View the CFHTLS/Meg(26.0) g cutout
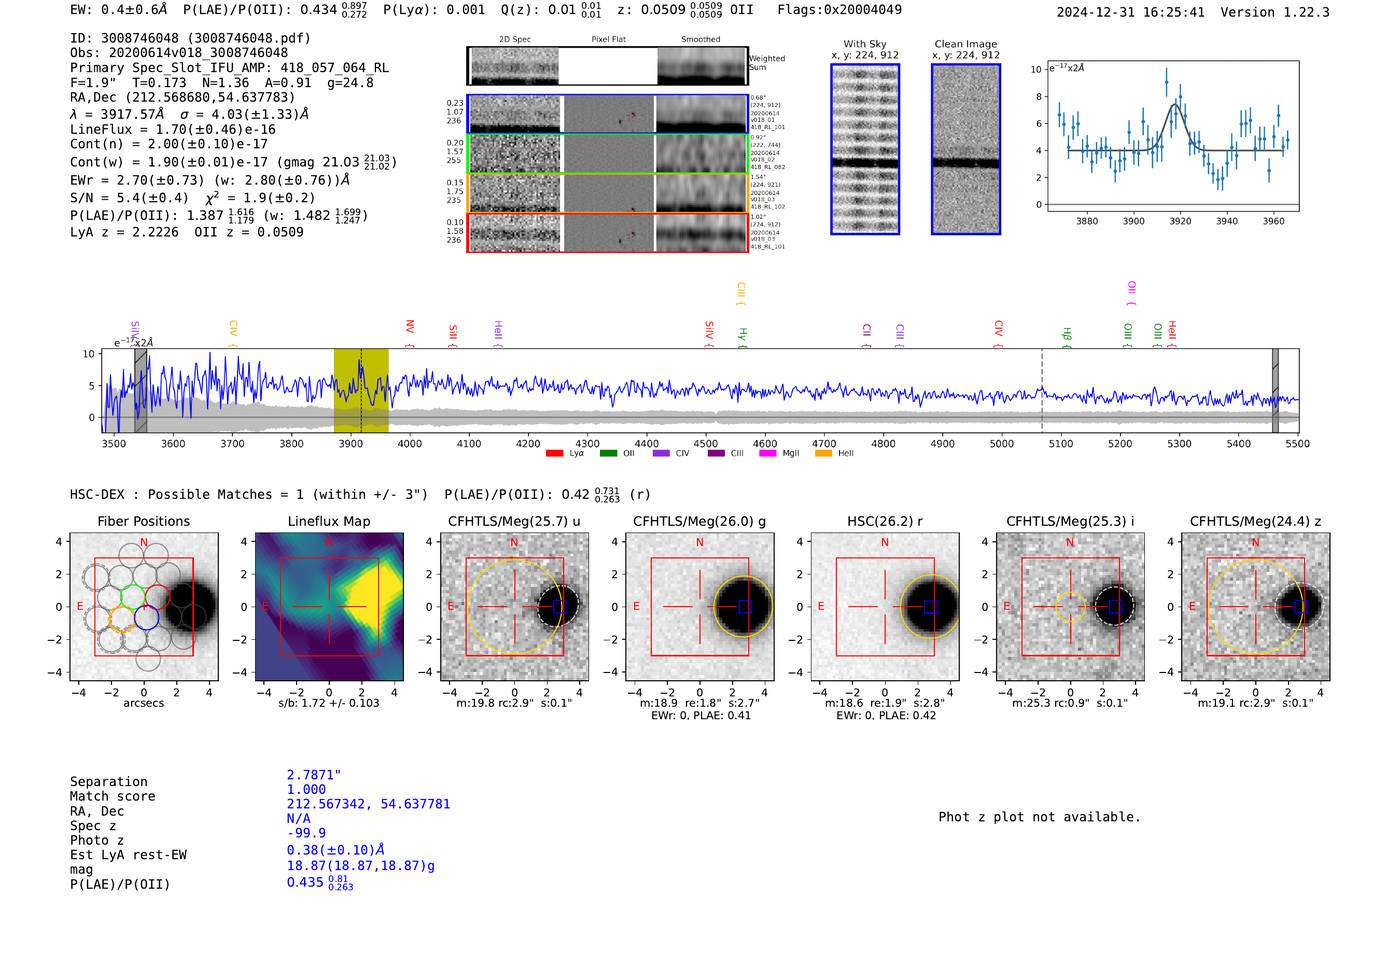Viewport: 1400px width, 953px height. (x=700, y=607)
